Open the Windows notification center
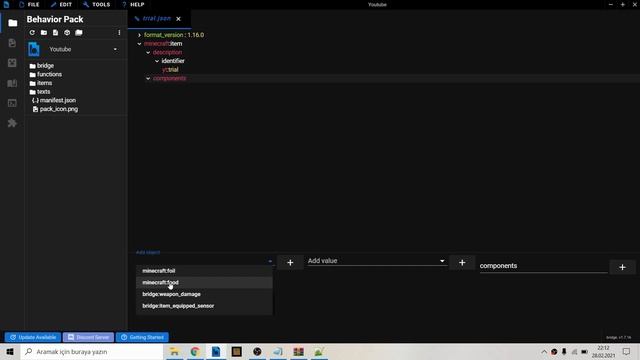The width and height of the screenshot is (640, 360). (627, 351)
